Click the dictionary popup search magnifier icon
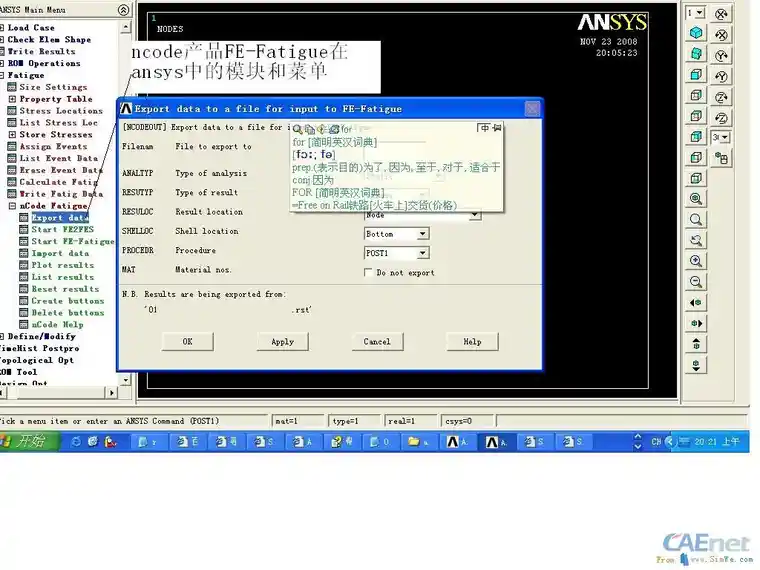760x570 pixels. tap(297, 129)
